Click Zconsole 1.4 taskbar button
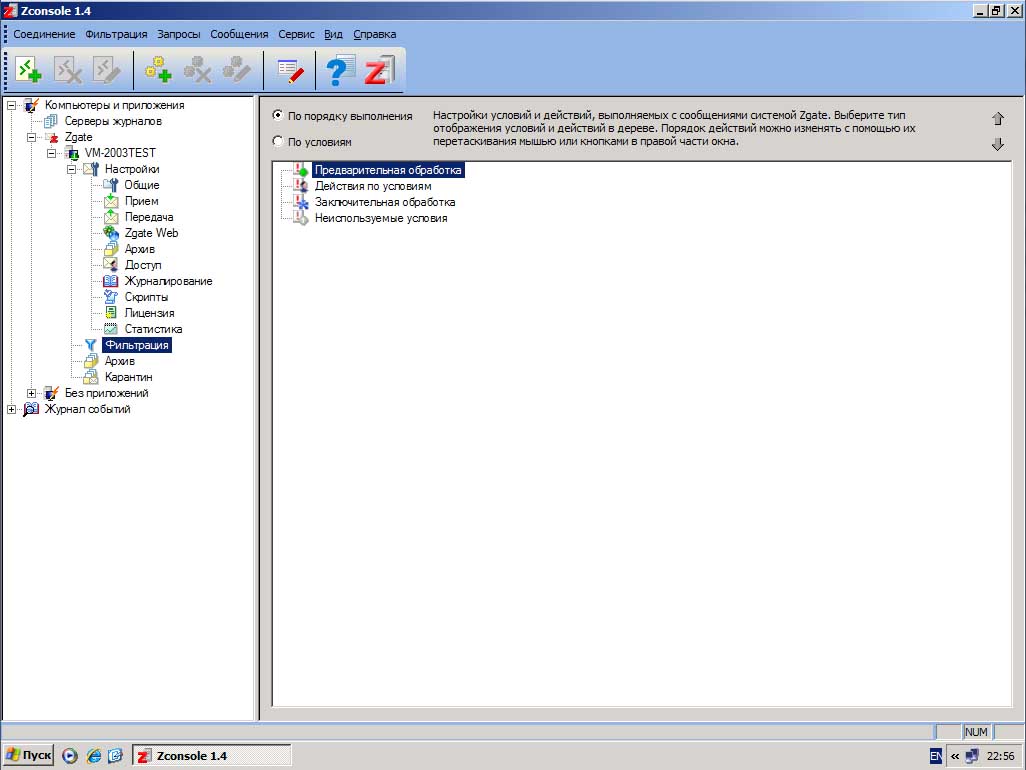 (x=212, y=756)
